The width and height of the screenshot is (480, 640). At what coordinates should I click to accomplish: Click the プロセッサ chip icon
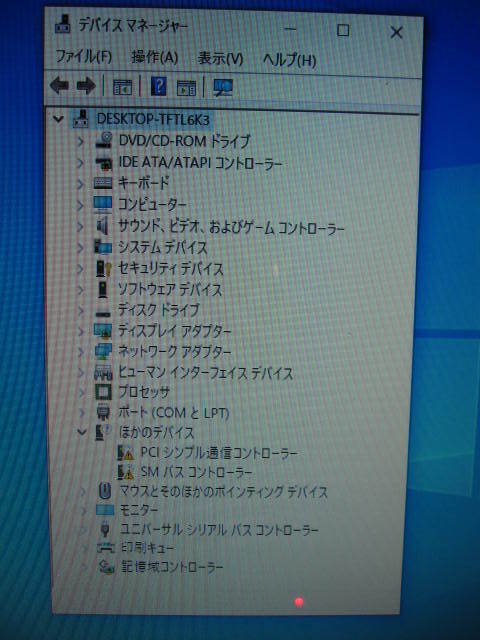click(103, 392)
